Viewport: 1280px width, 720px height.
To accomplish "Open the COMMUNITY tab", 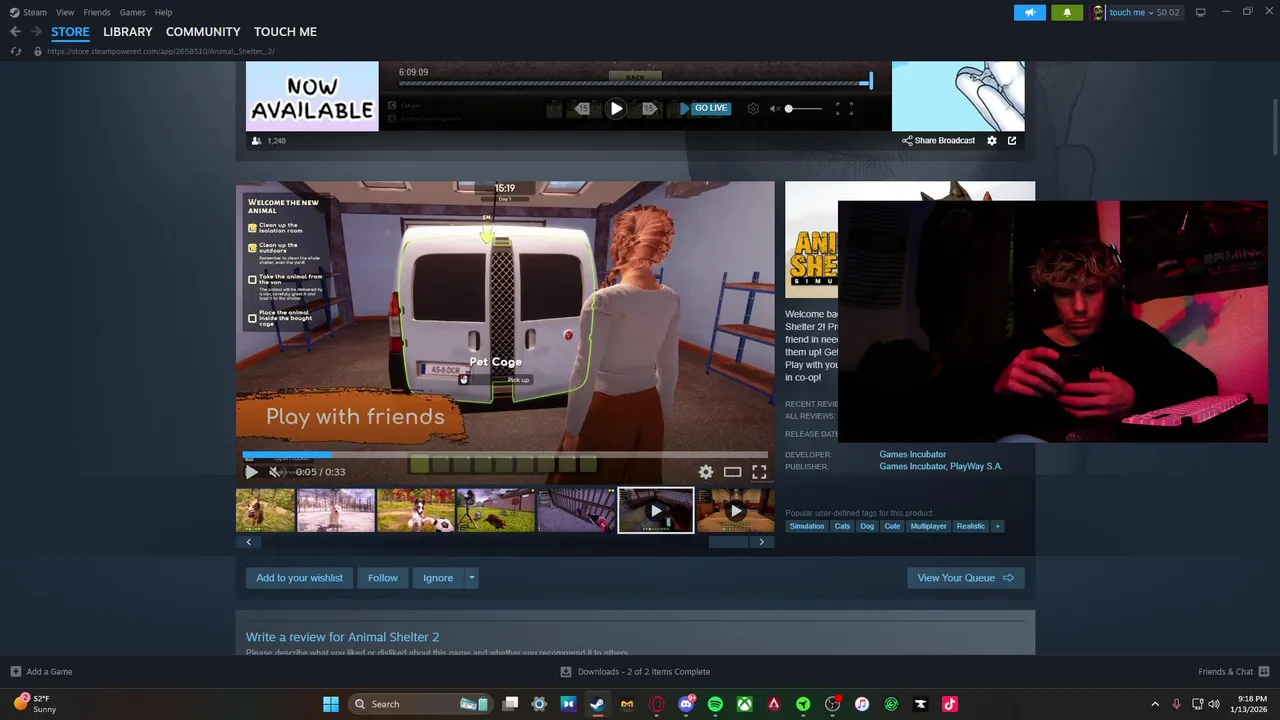I will [203, 32].
